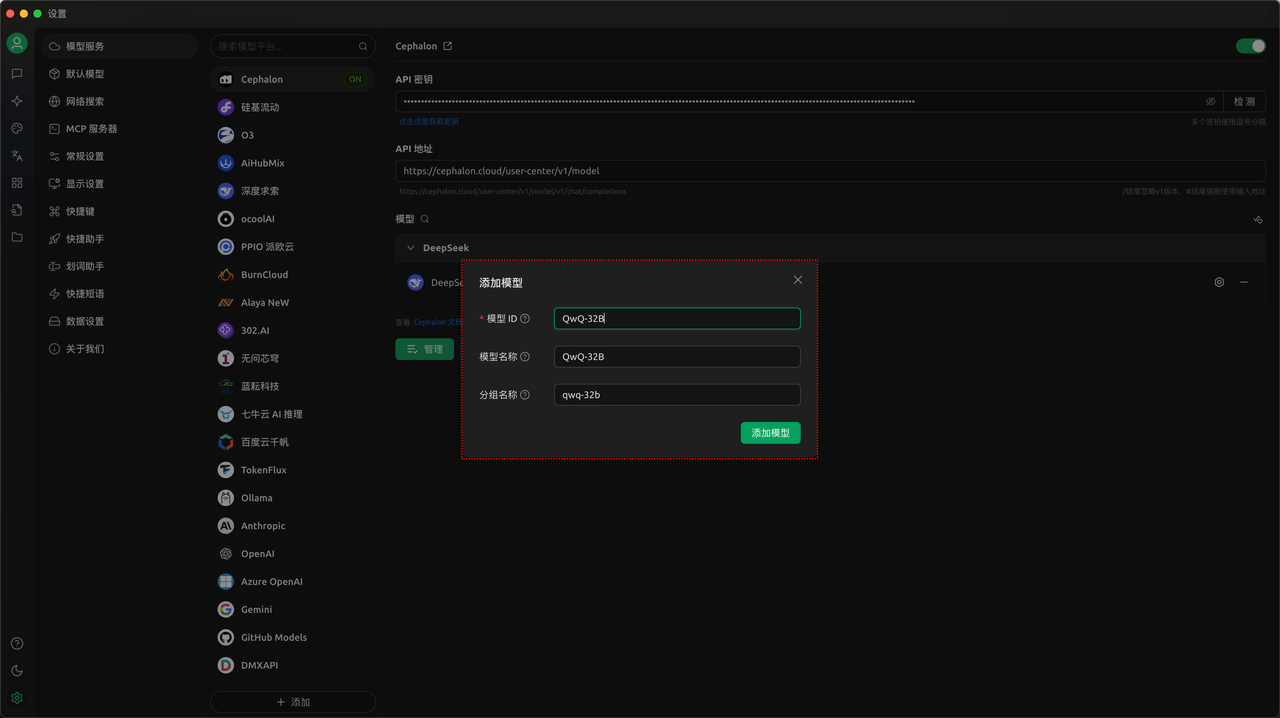Reveal the API key with eye icon

point(1210,102)
